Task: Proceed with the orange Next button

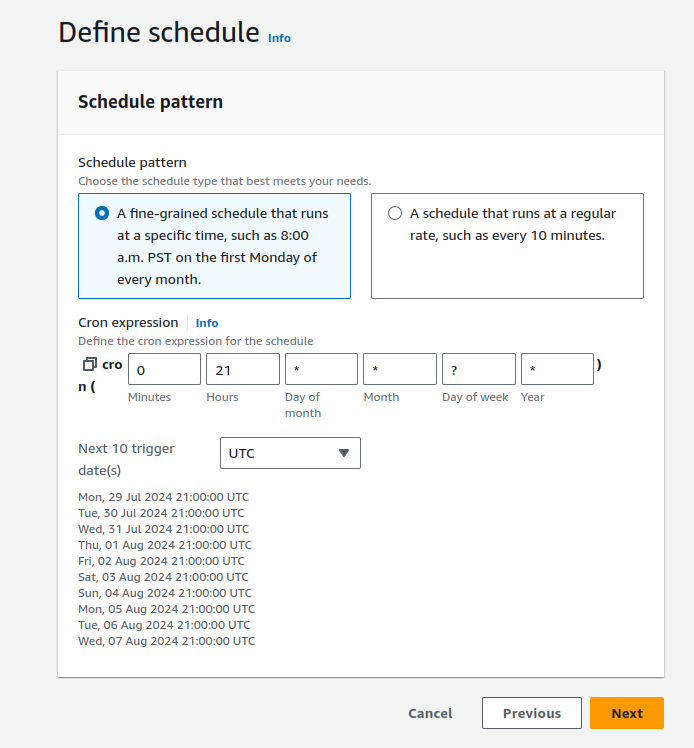Action: [x=627, y=713]
